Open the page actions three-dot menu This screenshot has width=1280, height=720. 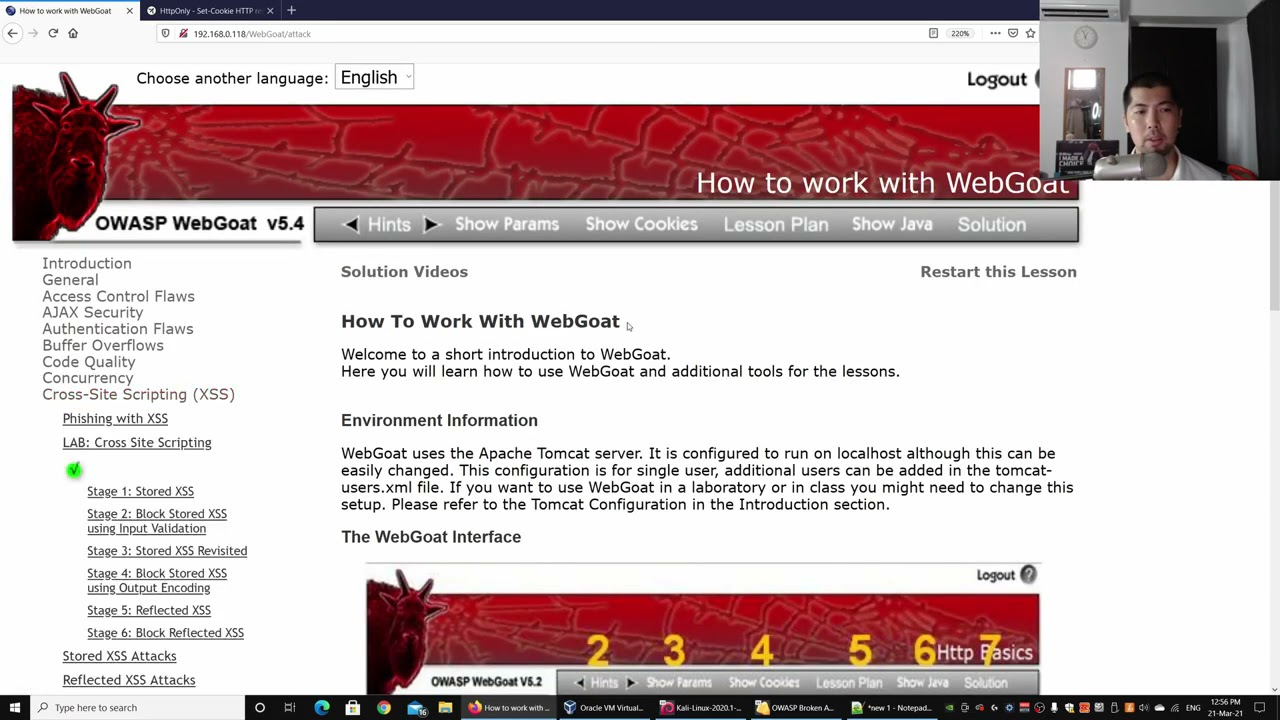point(995,33)
